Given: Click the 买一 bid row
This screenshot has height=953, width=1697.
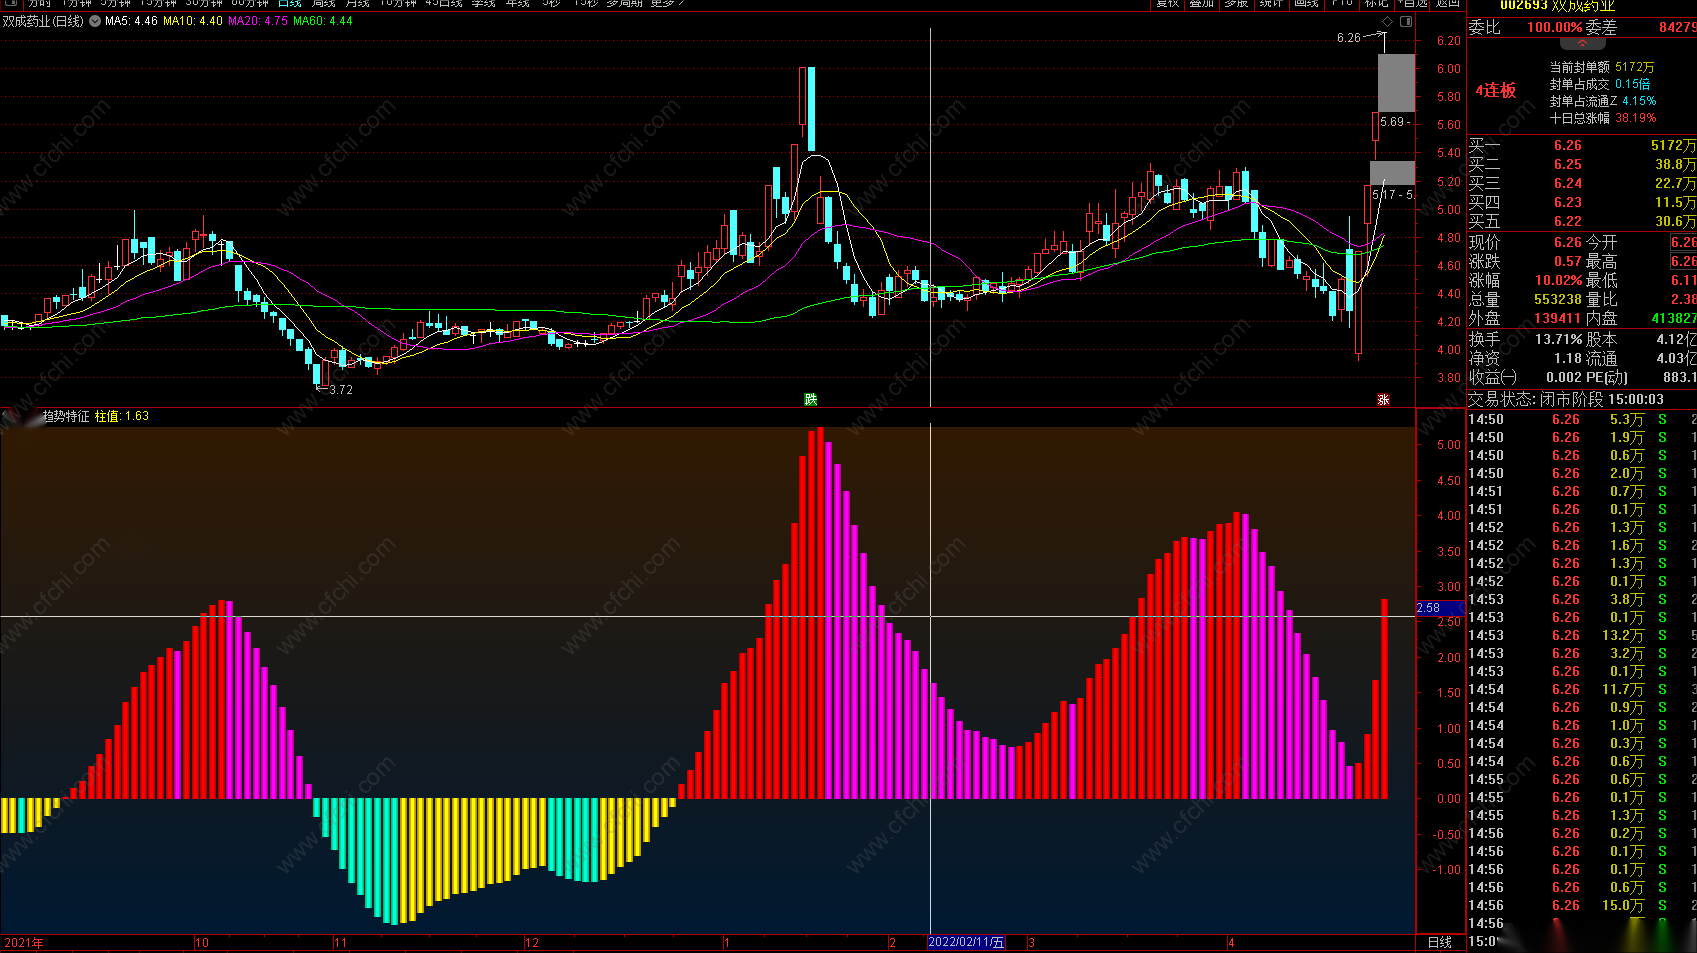Looking at the screenshot, I should point(1582,146).
